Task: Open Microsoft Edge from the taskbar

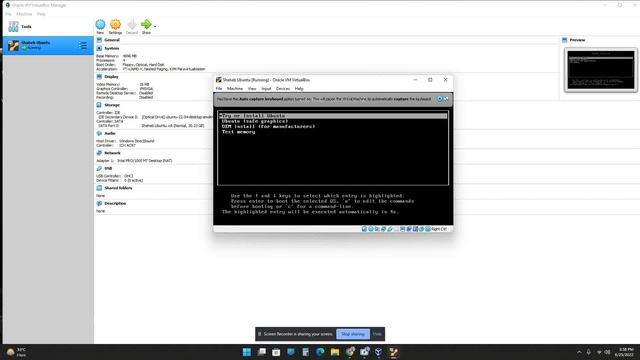Action: coord(320,352)
